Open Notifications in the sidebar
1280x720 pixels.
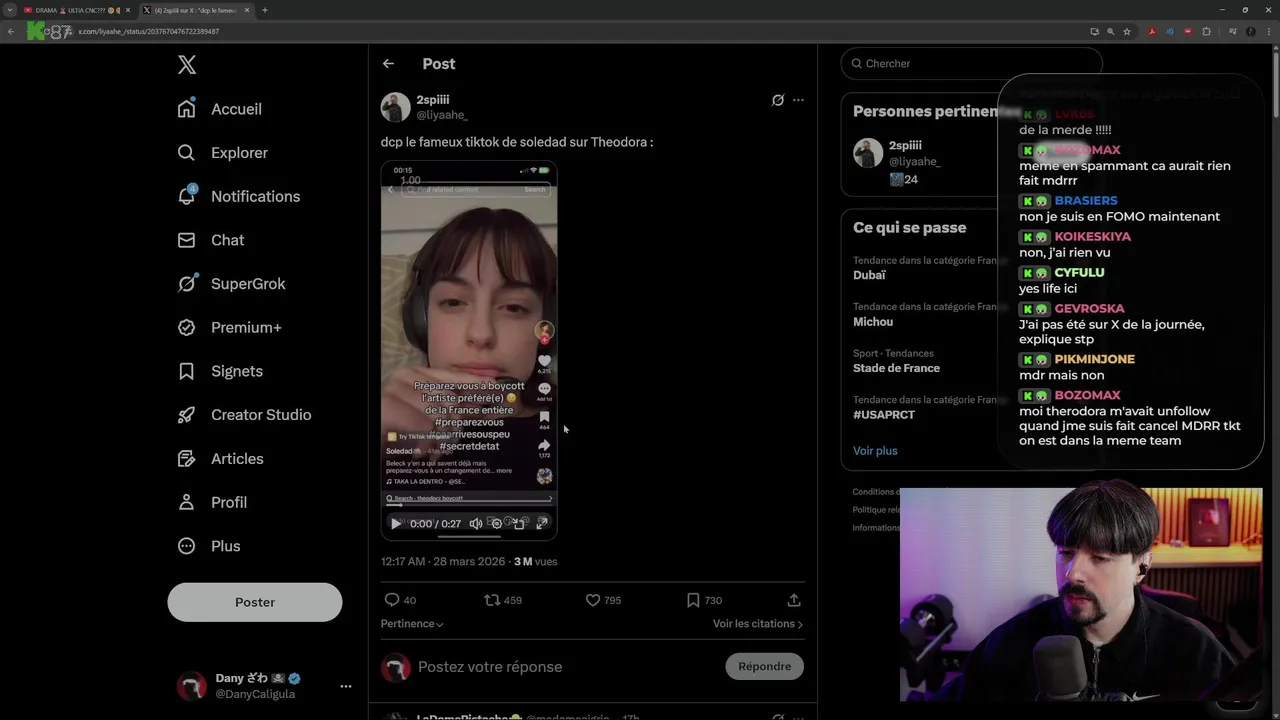[x=238, y=196]
